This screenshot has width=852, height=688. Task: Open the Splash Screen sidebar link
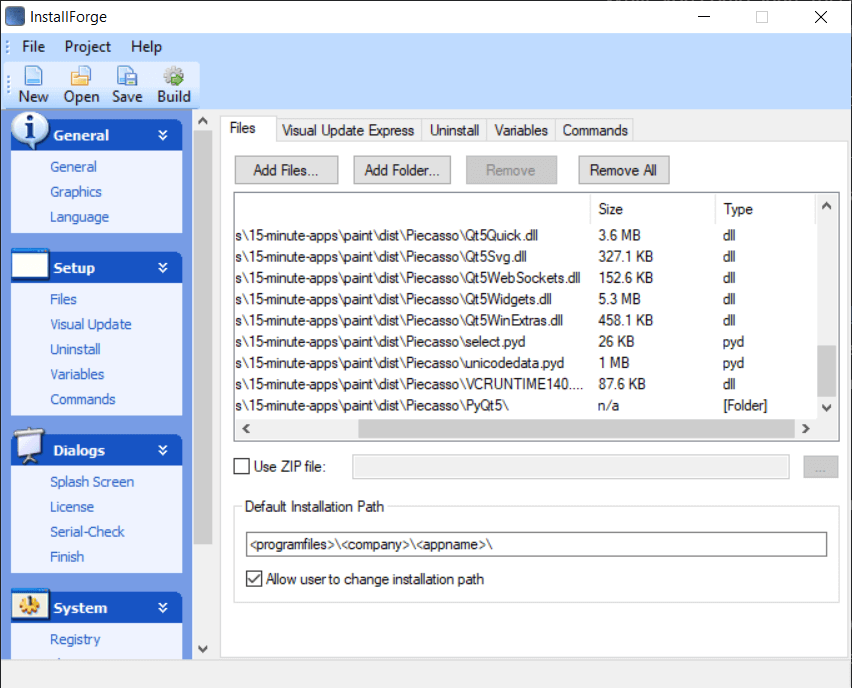pyautogui.click(x=92, y=482)
